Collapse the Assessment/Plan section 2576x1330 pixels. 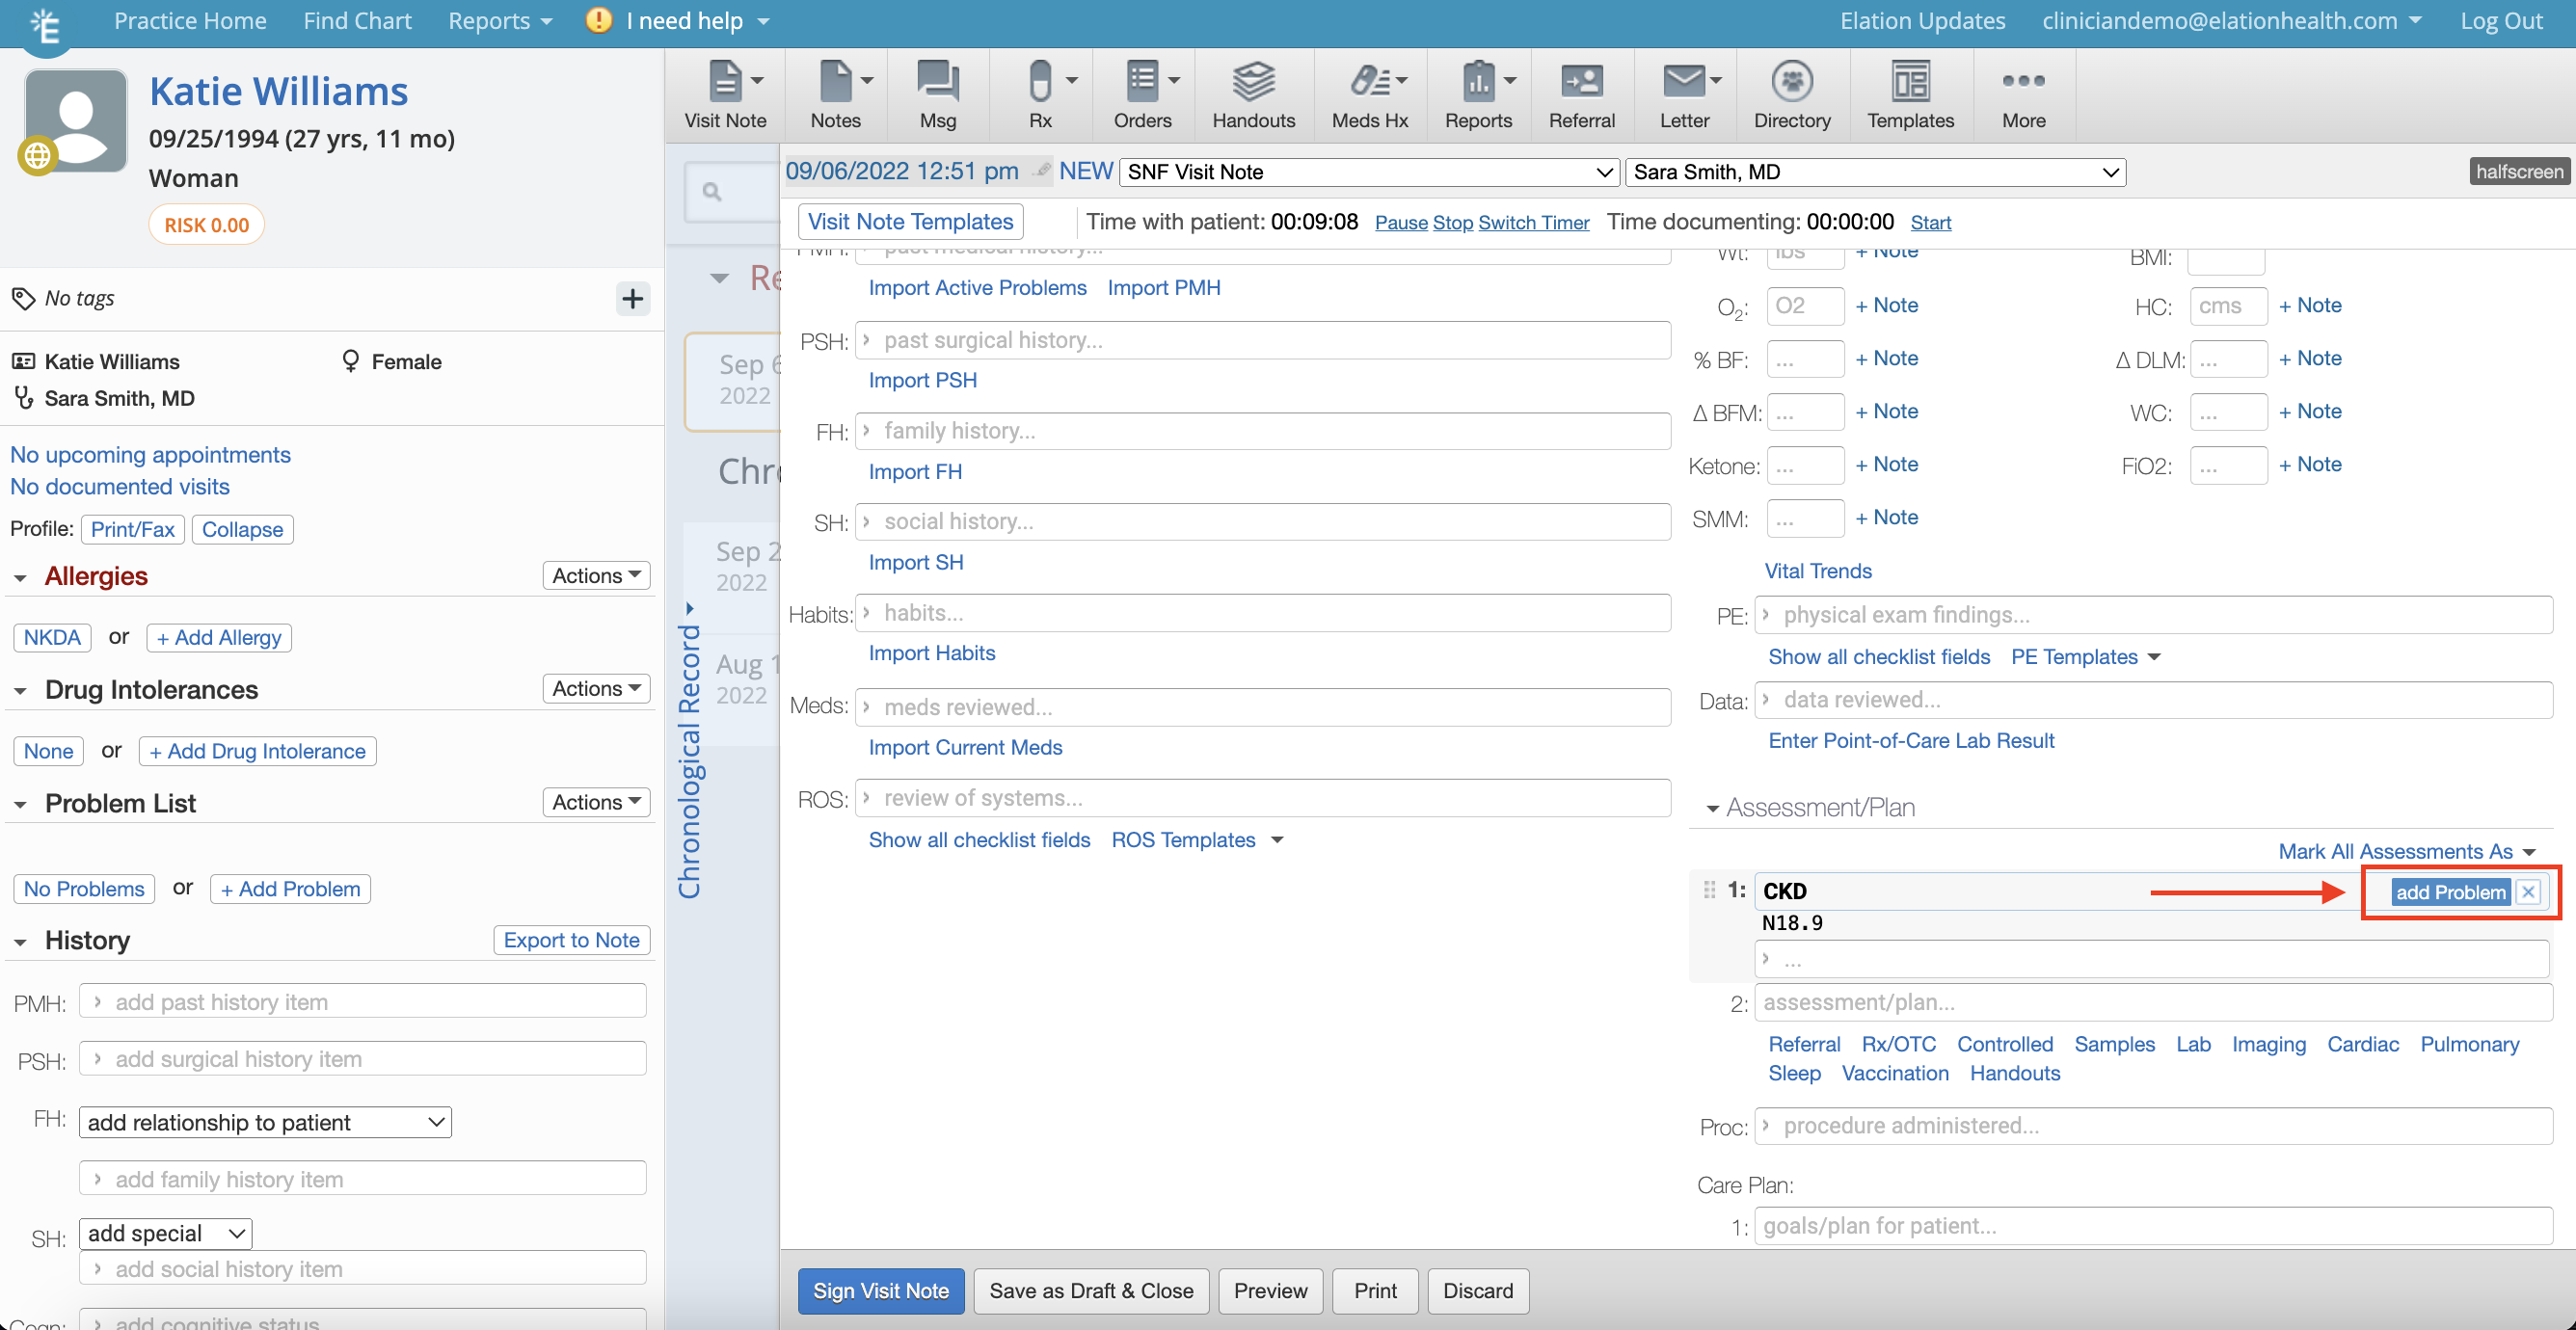pos(1712,808)
